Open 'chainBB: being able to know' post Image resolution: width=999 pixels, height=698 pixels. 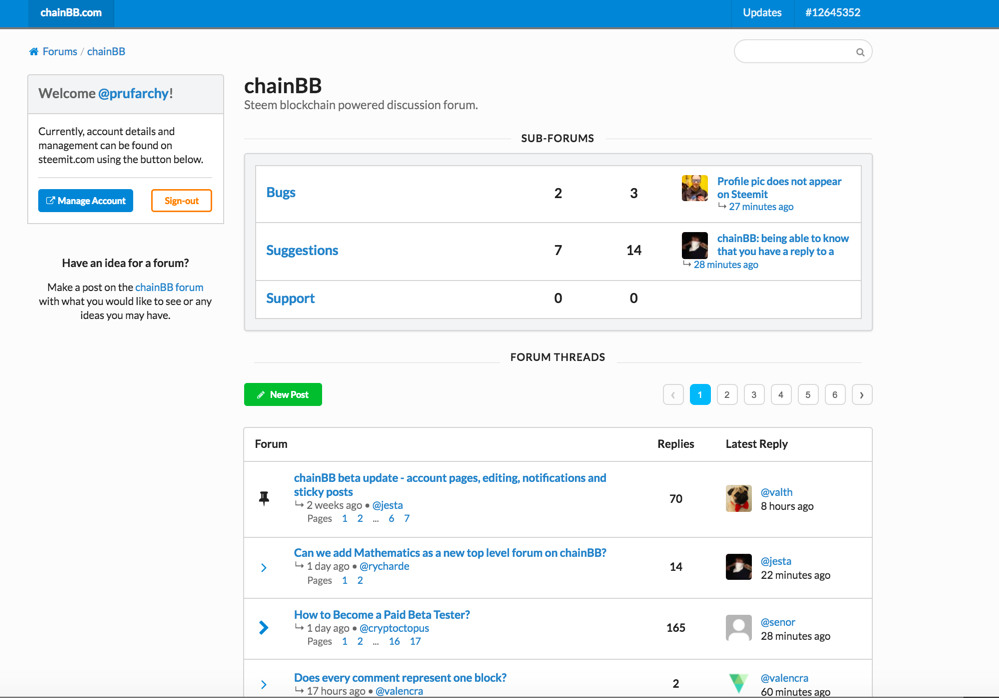click(x=783, y=245)
